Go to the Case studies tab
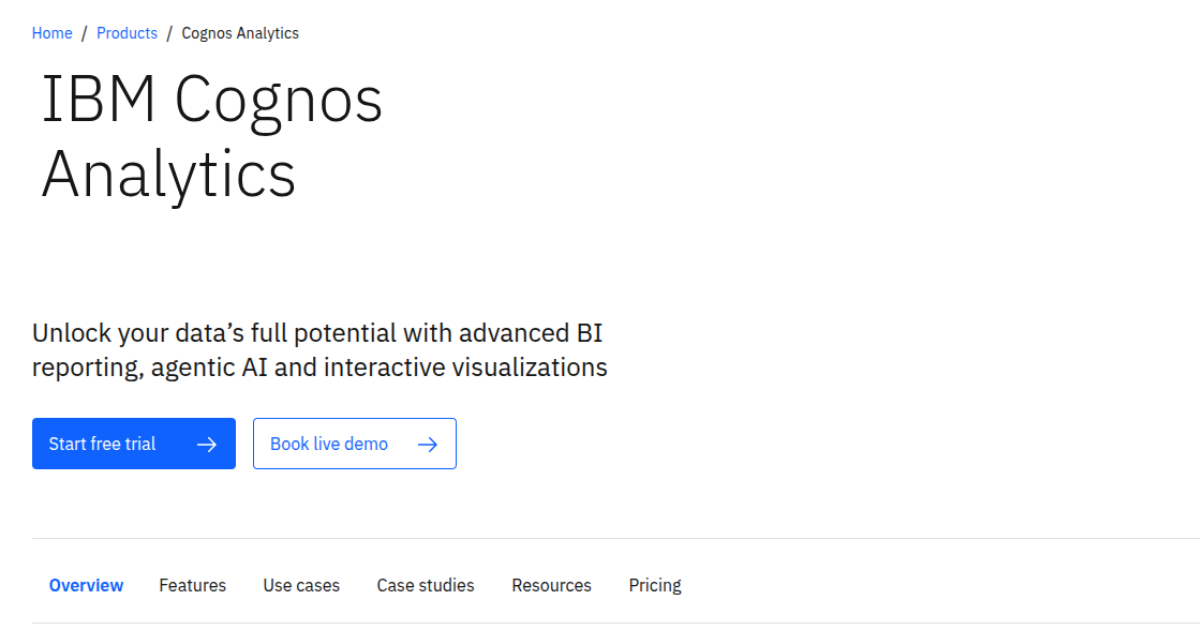Image resolution: width=1200 pixels, height=630 pixels. coord(425,585)
